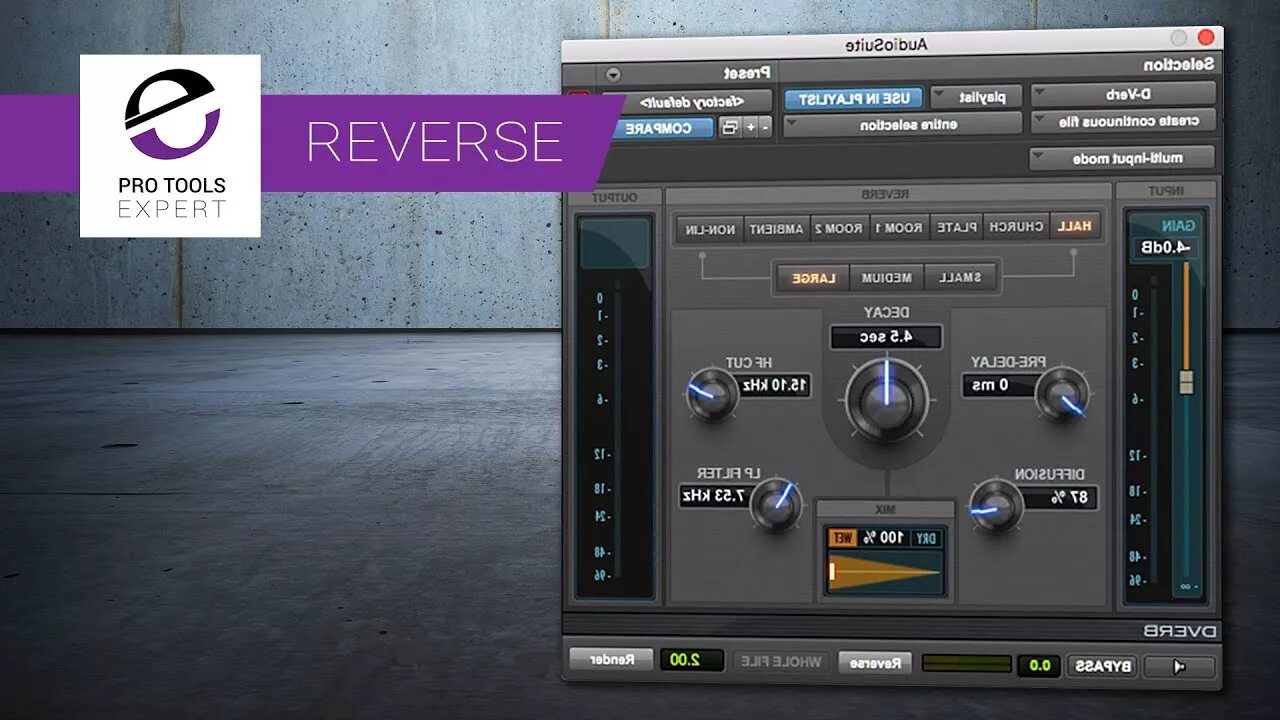This screenshot has width=1280, height=720.
Task: Select the MEDIUM room size
Action: pos(886,278)
